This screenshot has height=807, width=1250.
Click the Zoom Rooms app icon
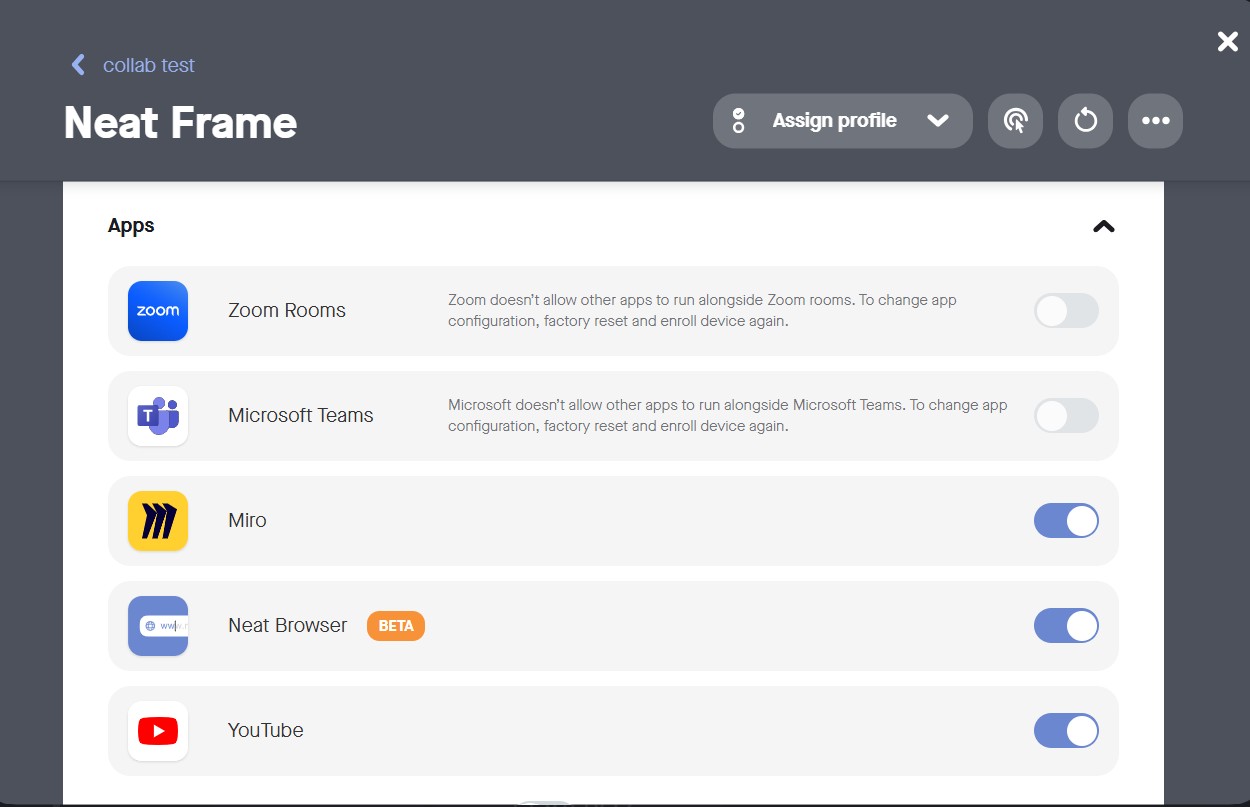click(158, 311)
